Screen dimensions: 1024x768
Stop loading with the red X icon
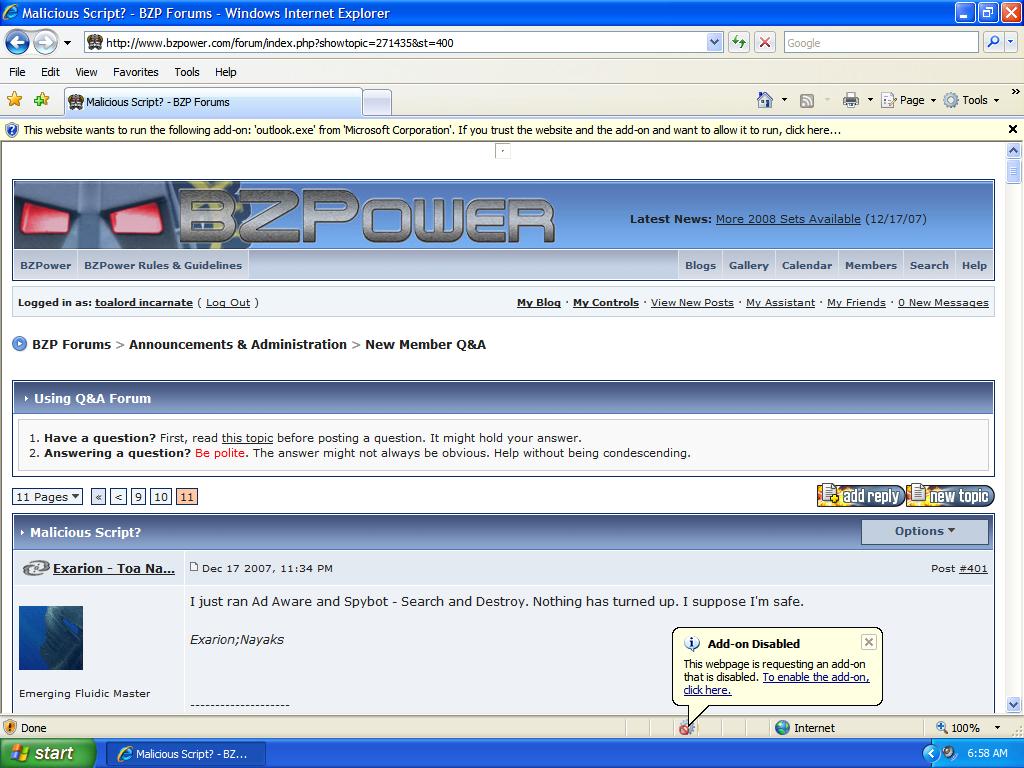point(765,43)
